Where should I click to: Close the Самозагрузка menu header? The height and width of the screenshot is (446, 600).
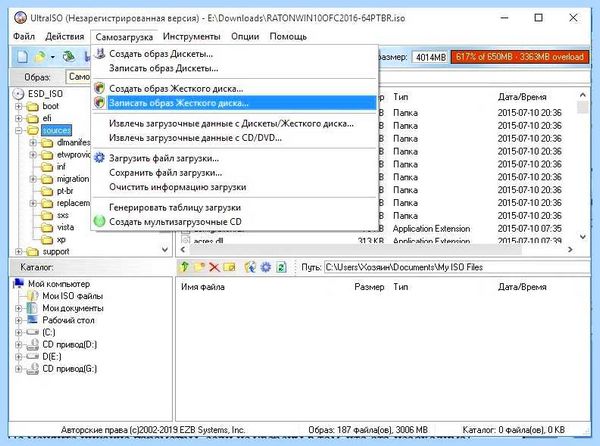[124, 37]
